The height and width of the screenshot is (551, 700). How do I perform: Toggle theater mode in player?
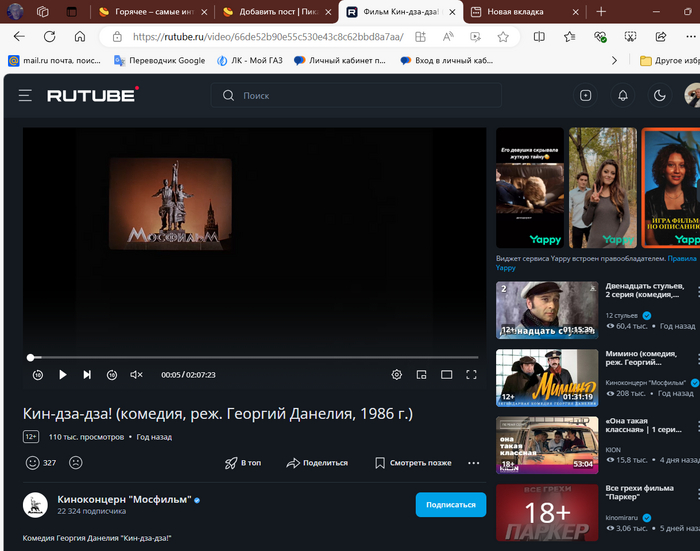[x=446, y=375]
